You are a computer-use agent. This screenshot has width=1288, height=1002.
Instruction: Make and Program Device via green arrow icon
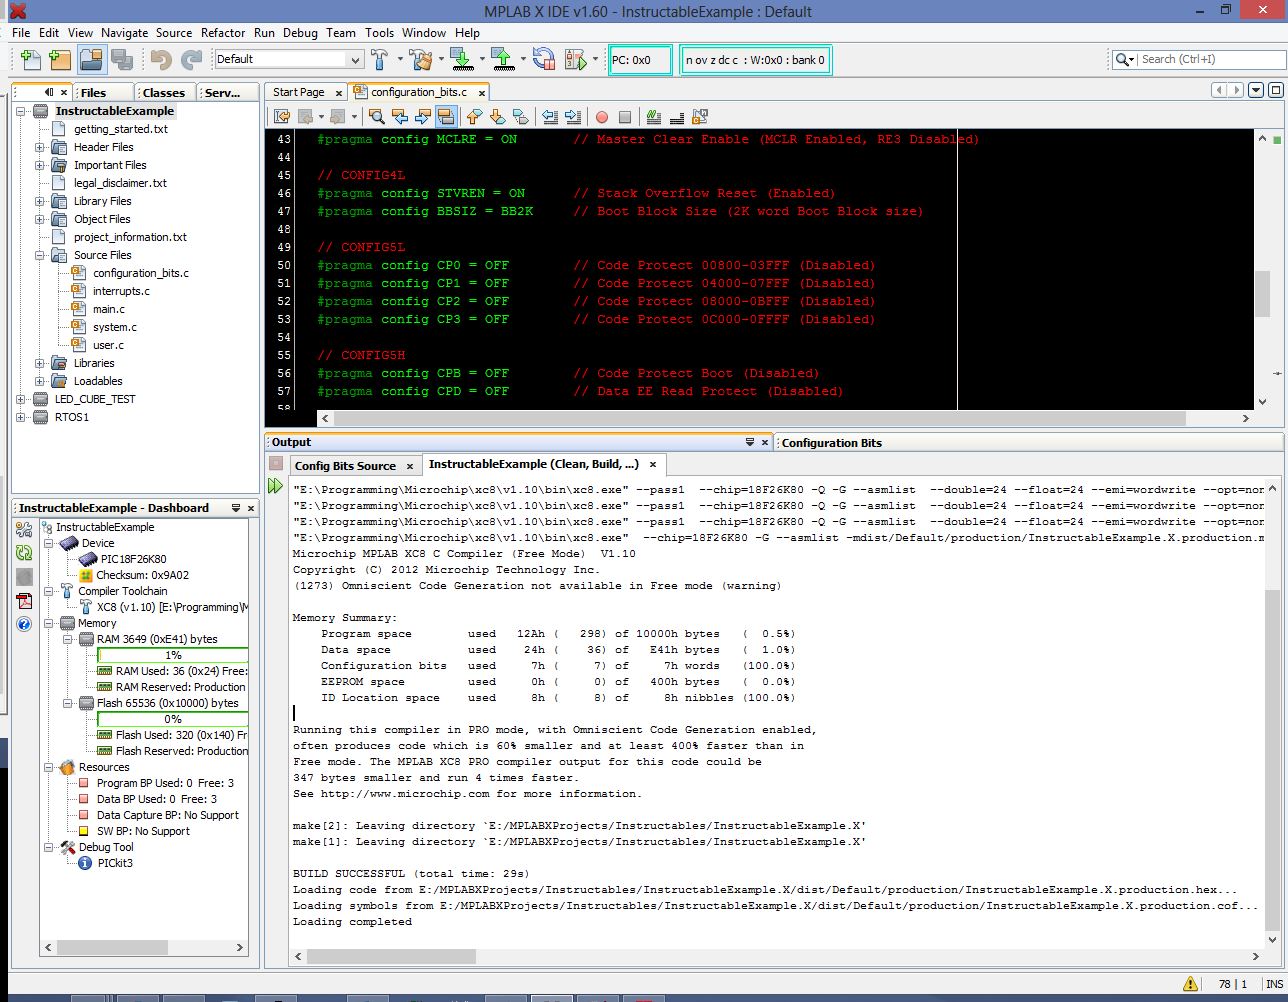pos(464,59)
